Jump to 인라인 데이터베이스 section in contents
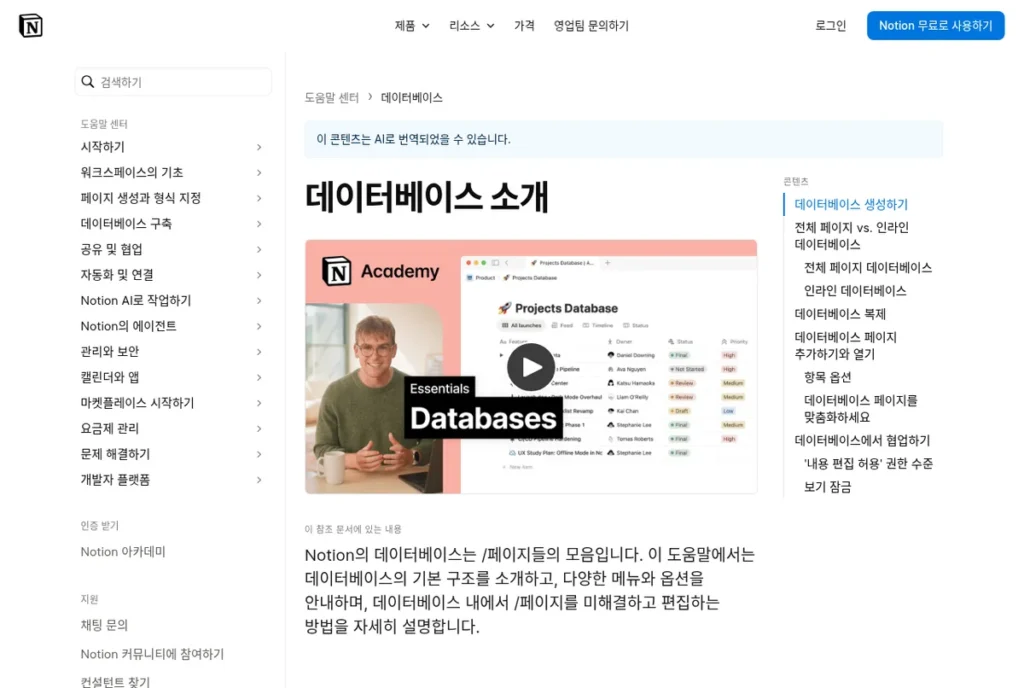Image resolution: width=1024 pixels, height=688 pixels. (855, 290)
